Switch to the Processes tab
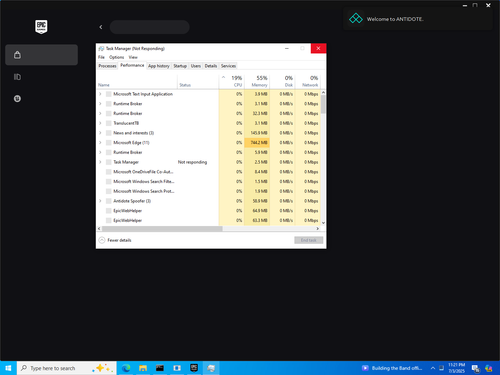Screen dimensions: 500x375 [107, 66]
